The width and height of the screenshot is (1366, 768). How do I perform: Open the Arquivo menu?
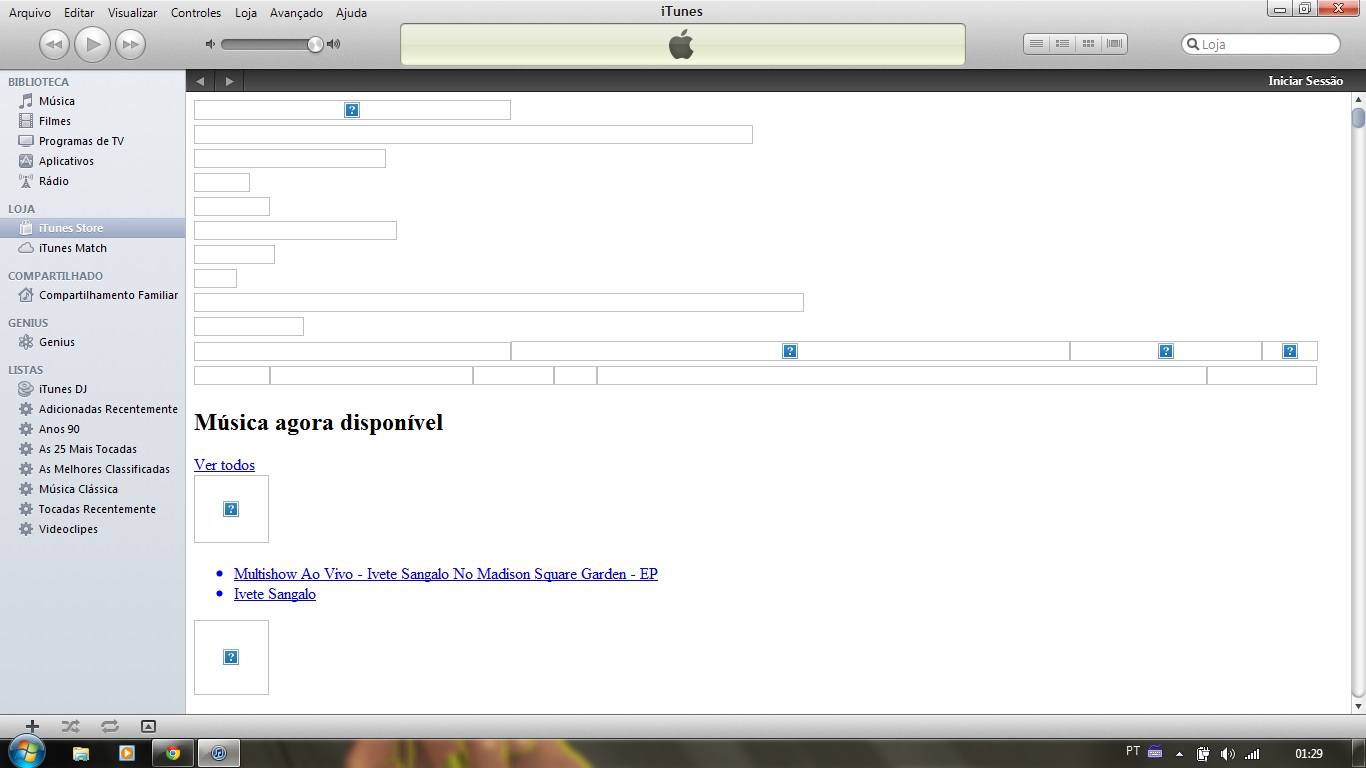point(30,13)
